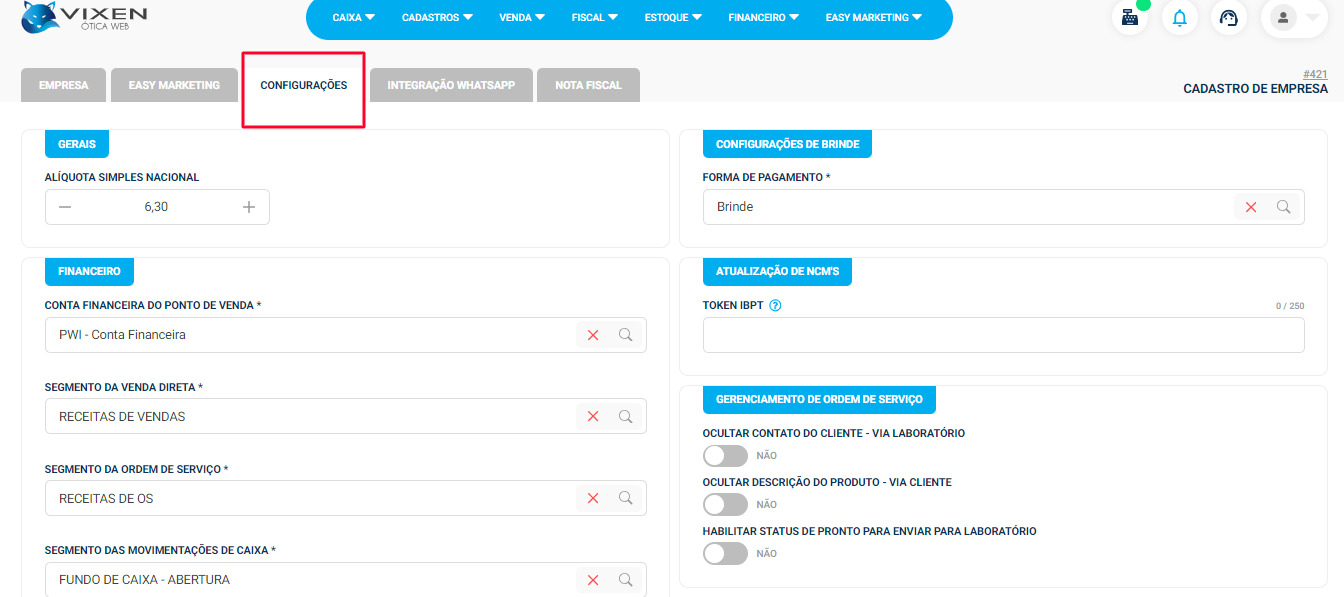Expand the Caixa dropdown menu

point(354,17)
